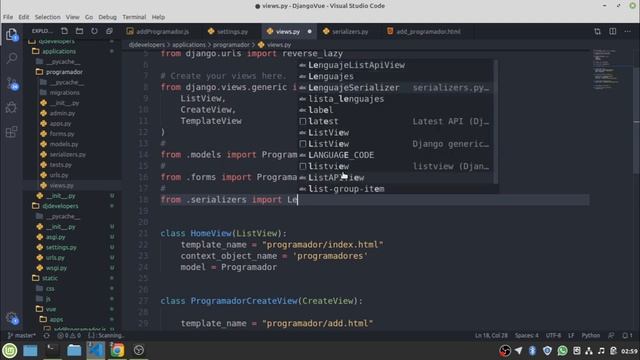This screenshot has width=640, height=360.
Task: Collapse the applications folder
Action: (59, 51)
